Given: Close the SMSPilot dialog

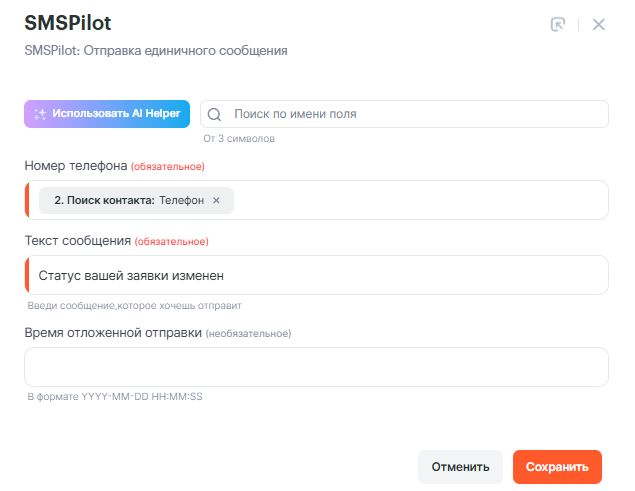Looking at the screenshot, I should (x=599, y=25).
